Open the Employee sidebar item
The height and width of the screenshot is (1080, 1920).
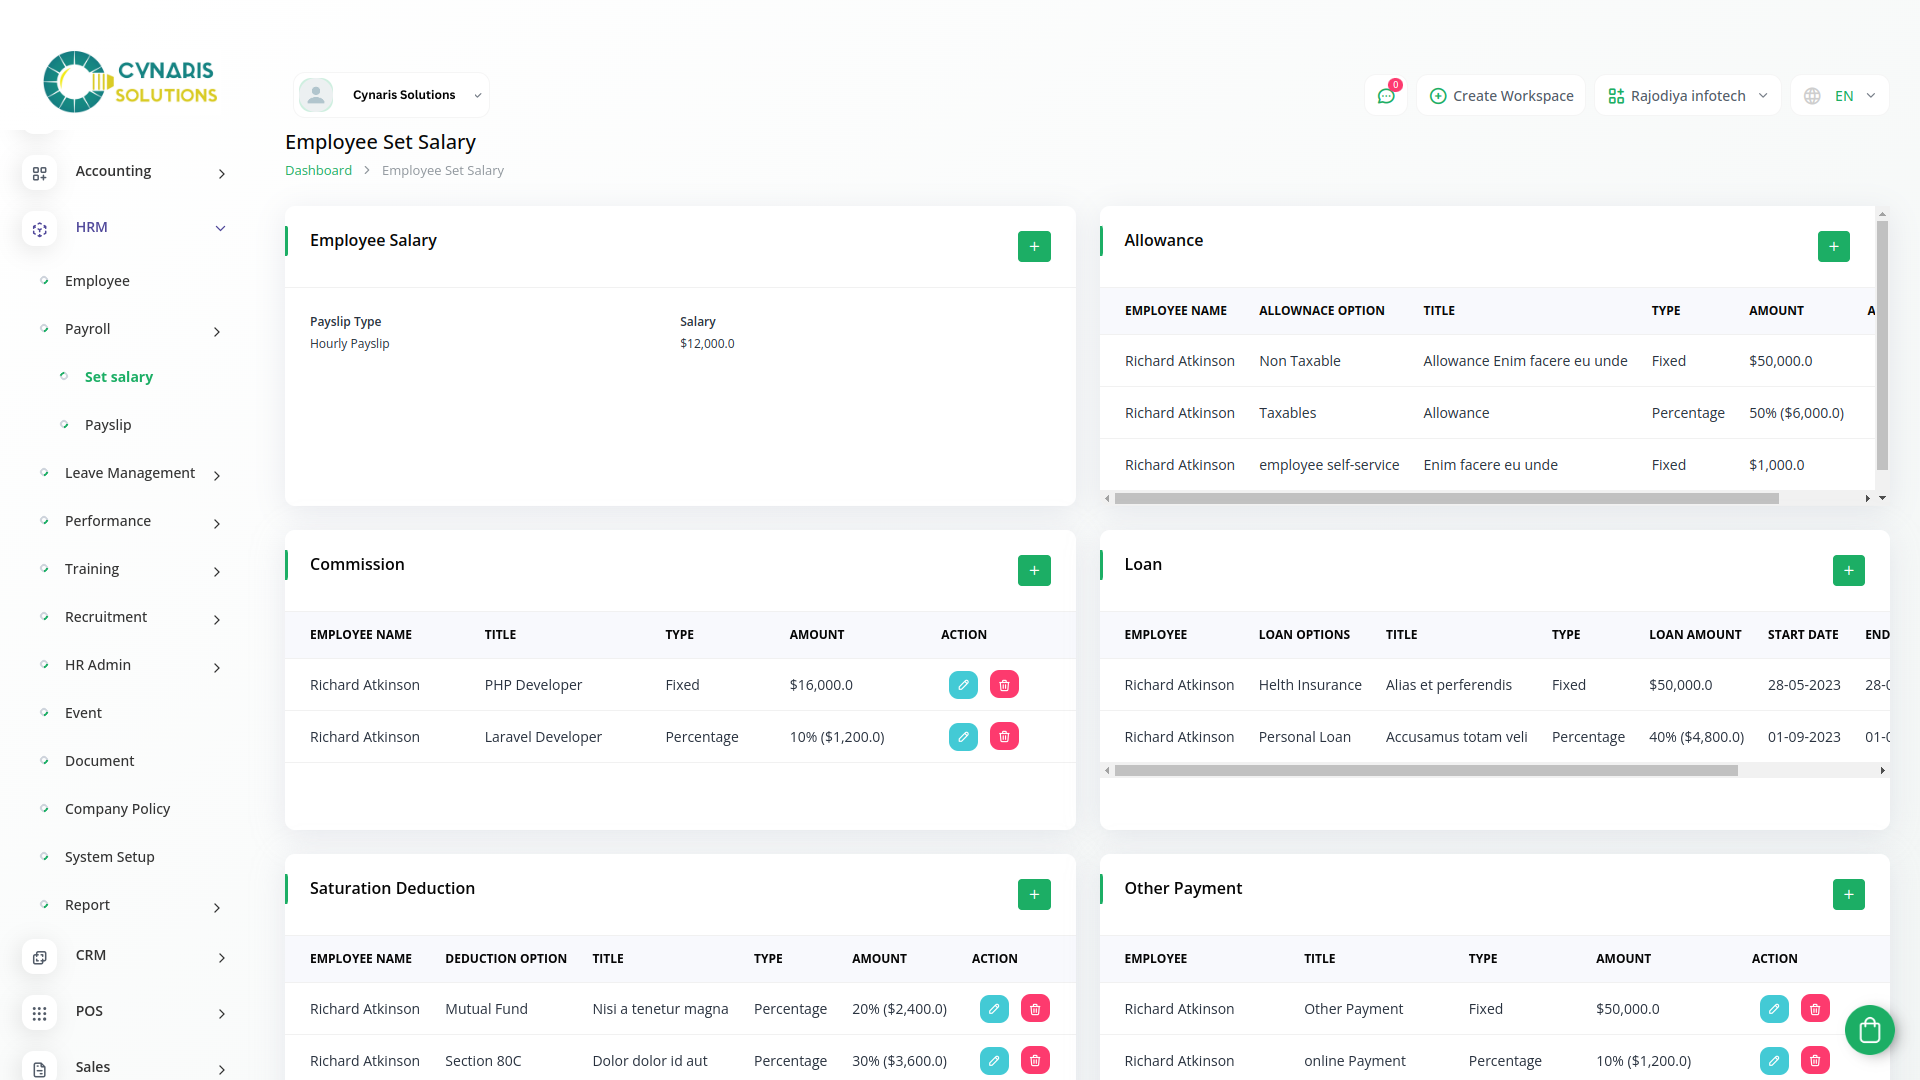(x=97, y=281)
